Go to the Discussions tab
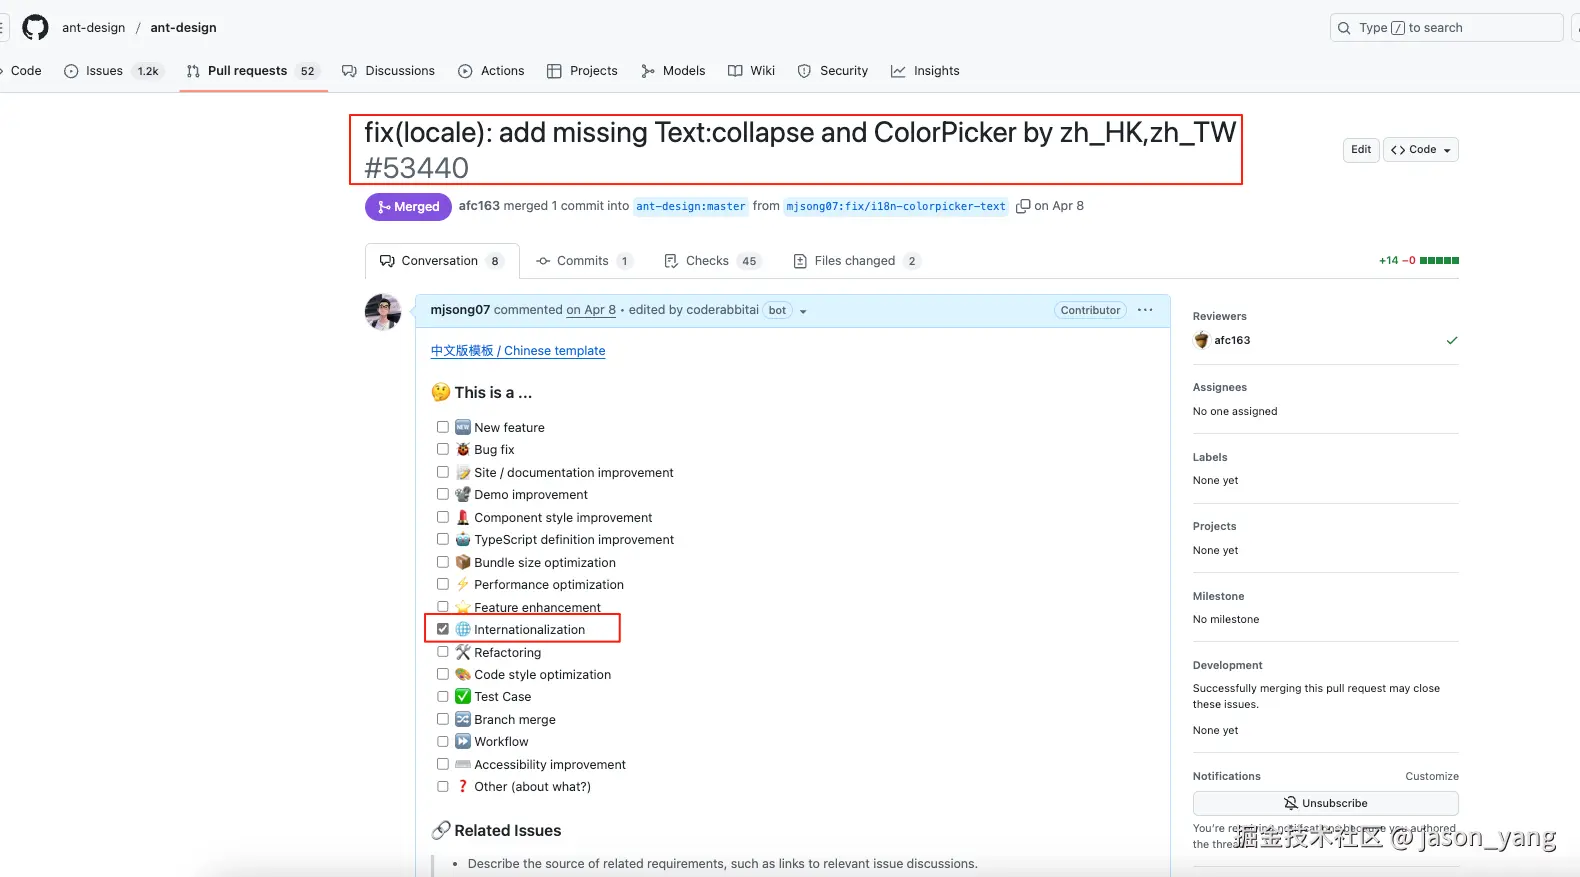 tap(388, 71)
